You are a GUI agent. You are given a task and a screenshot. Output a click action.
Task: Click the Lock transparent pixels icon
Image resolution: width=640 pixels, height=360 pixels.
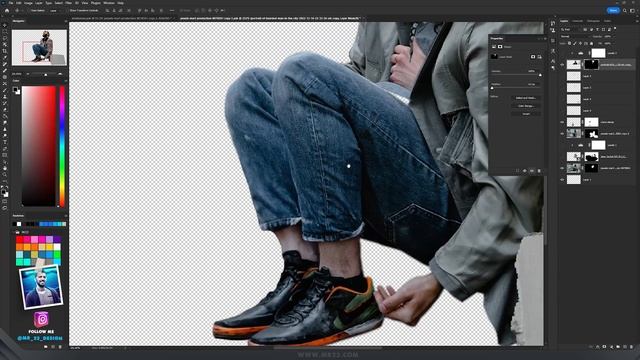point(570,43)
